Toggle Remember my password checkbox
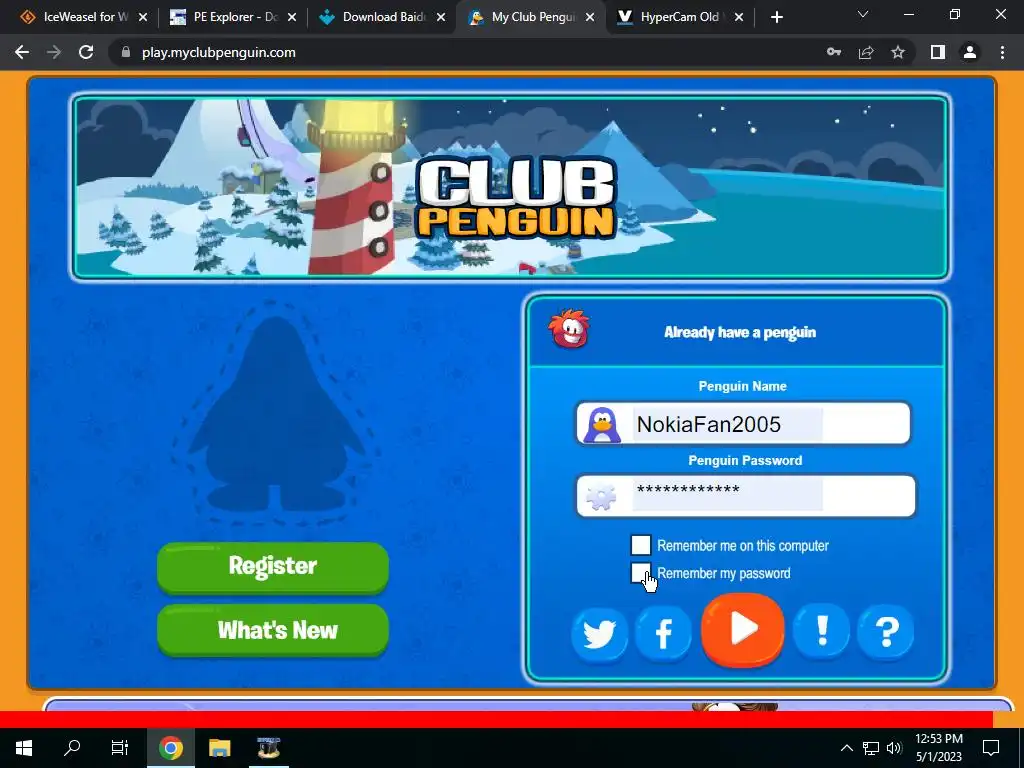The height and width of the screenshot is (768, 1024). 641,573
